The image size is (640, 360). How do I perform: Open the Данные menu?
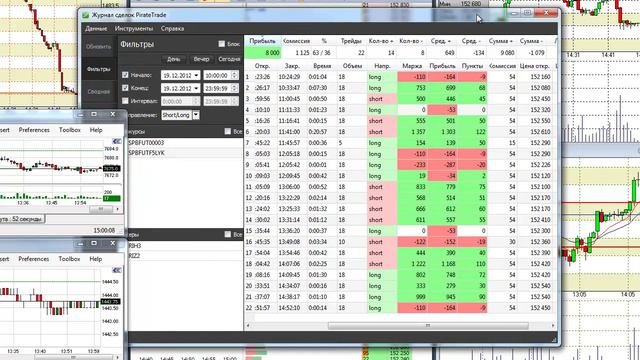[x=96, y=29]
